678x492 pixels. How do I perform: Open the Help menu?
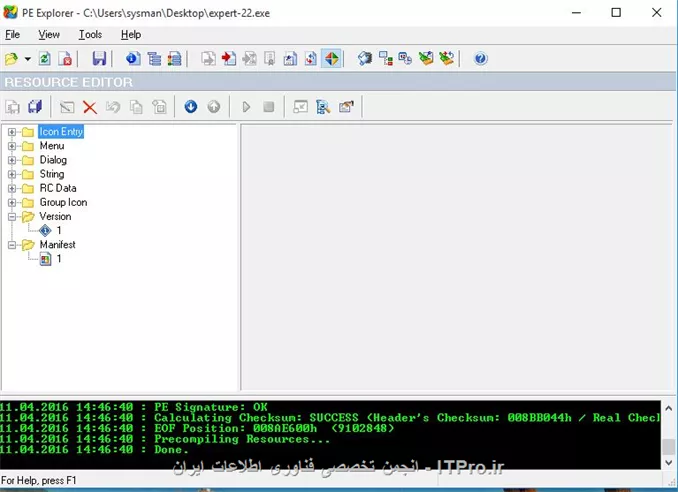(131, 35)
